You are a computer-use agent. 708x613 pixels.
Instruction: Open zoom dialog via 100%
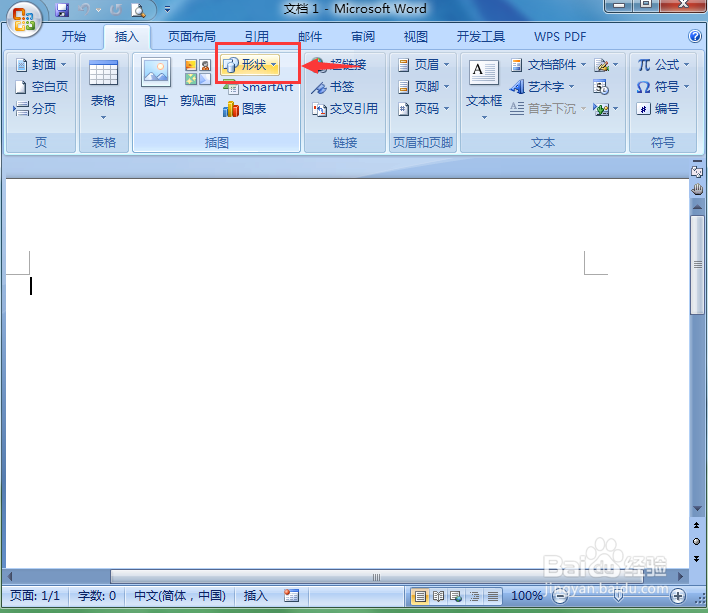(x=526, y=596)
